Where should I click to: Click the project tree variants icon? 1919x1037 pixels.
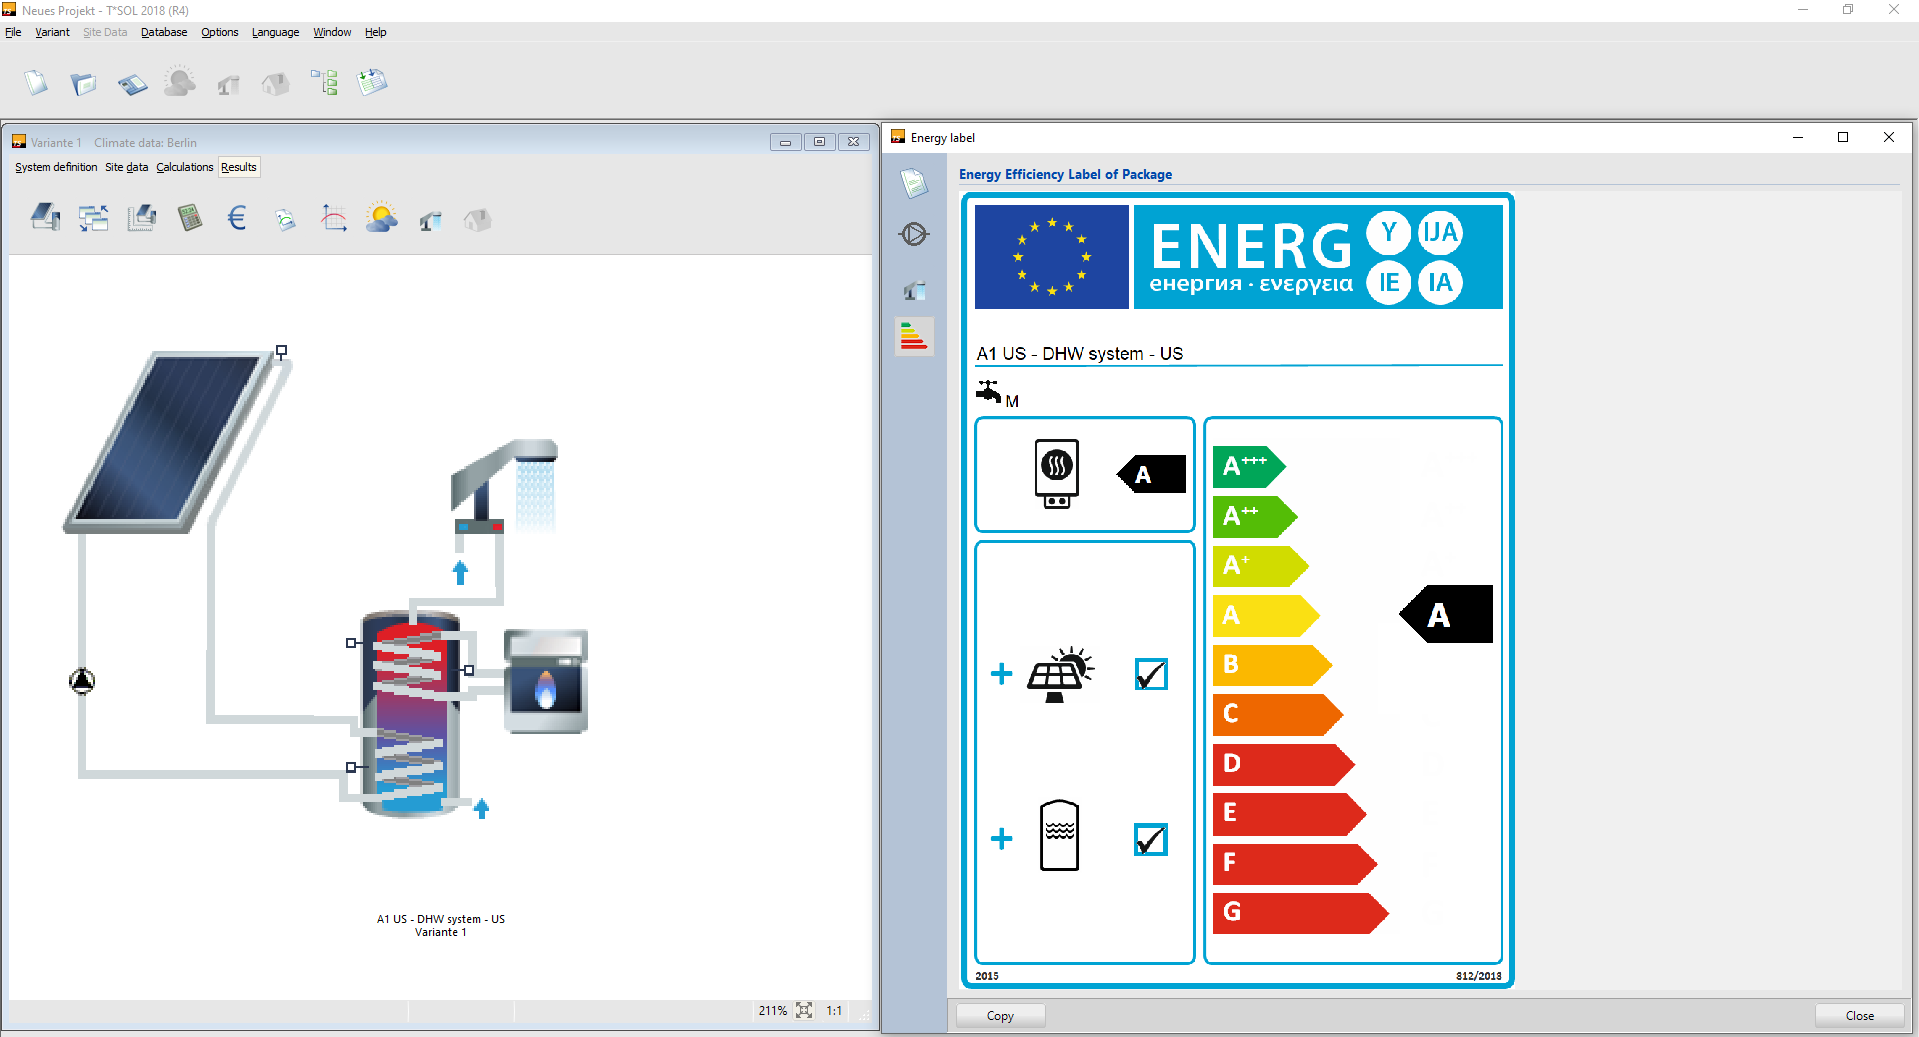tap(324, 82)
